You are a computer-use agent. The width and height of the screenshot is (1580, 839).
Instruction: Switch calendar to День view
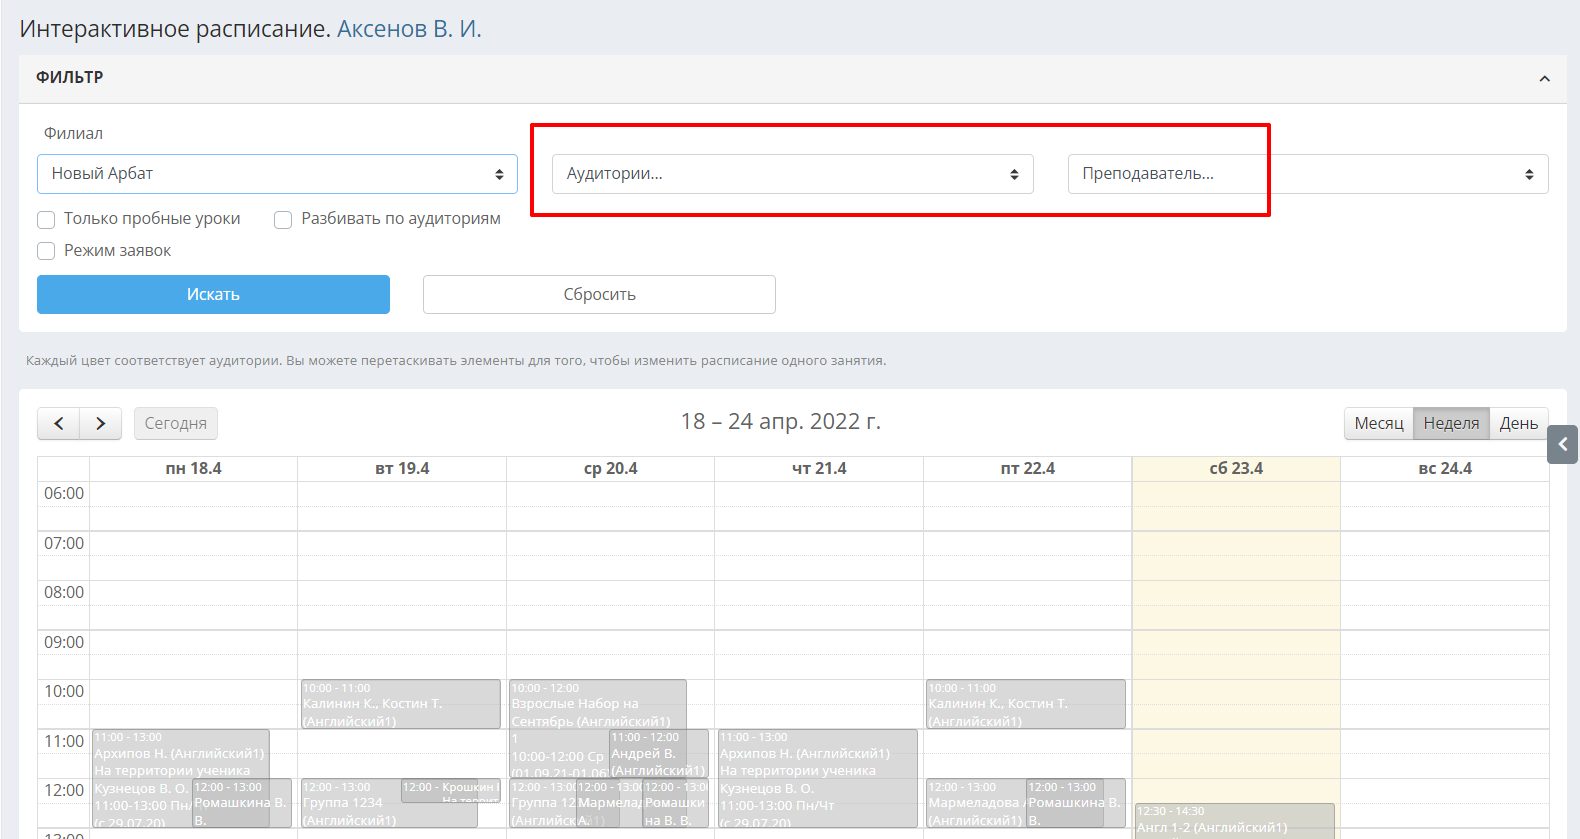coord(1519,423)
